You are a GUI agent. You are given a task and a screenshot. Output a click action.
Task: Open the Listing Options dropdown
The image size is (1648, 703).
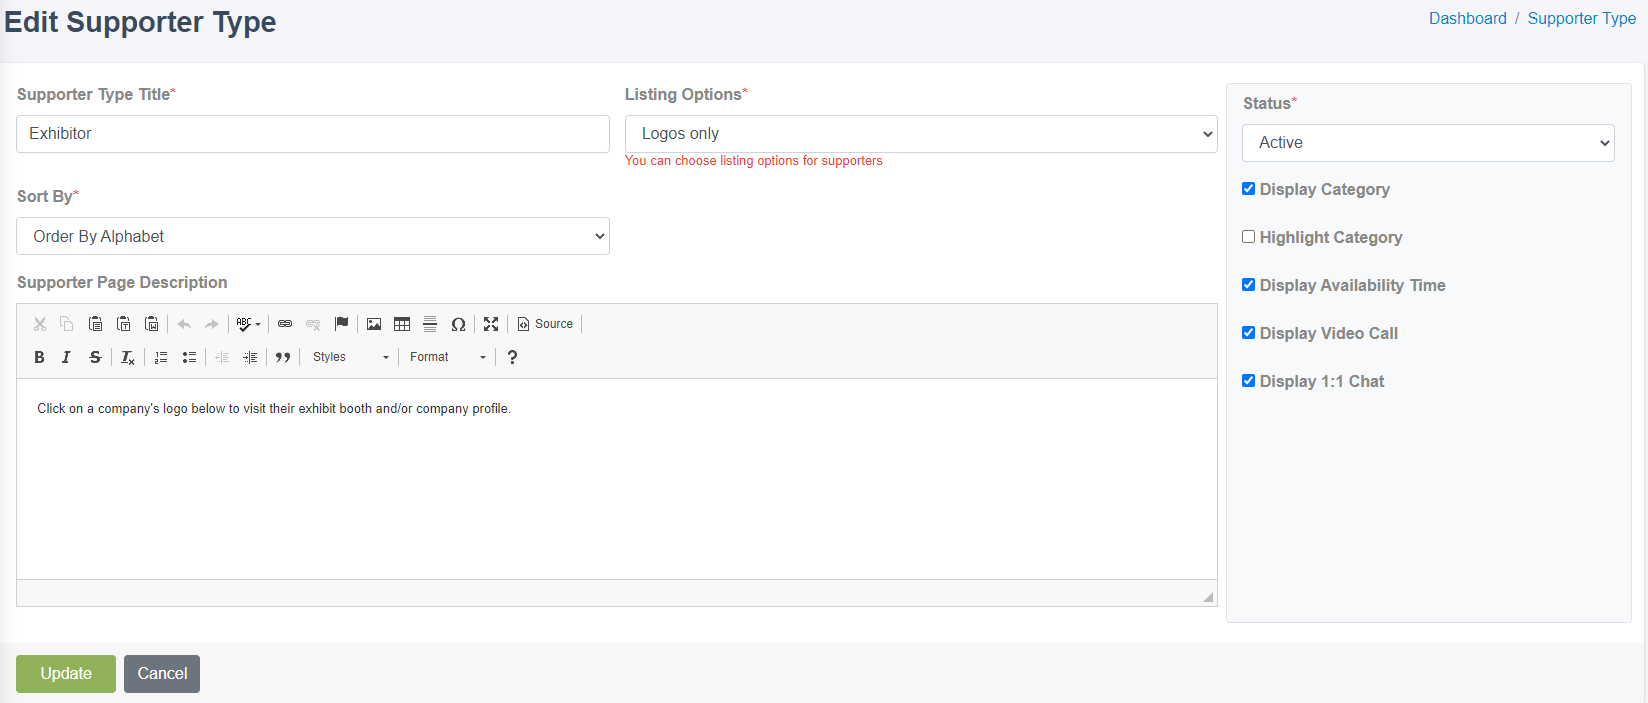point(920,134)
